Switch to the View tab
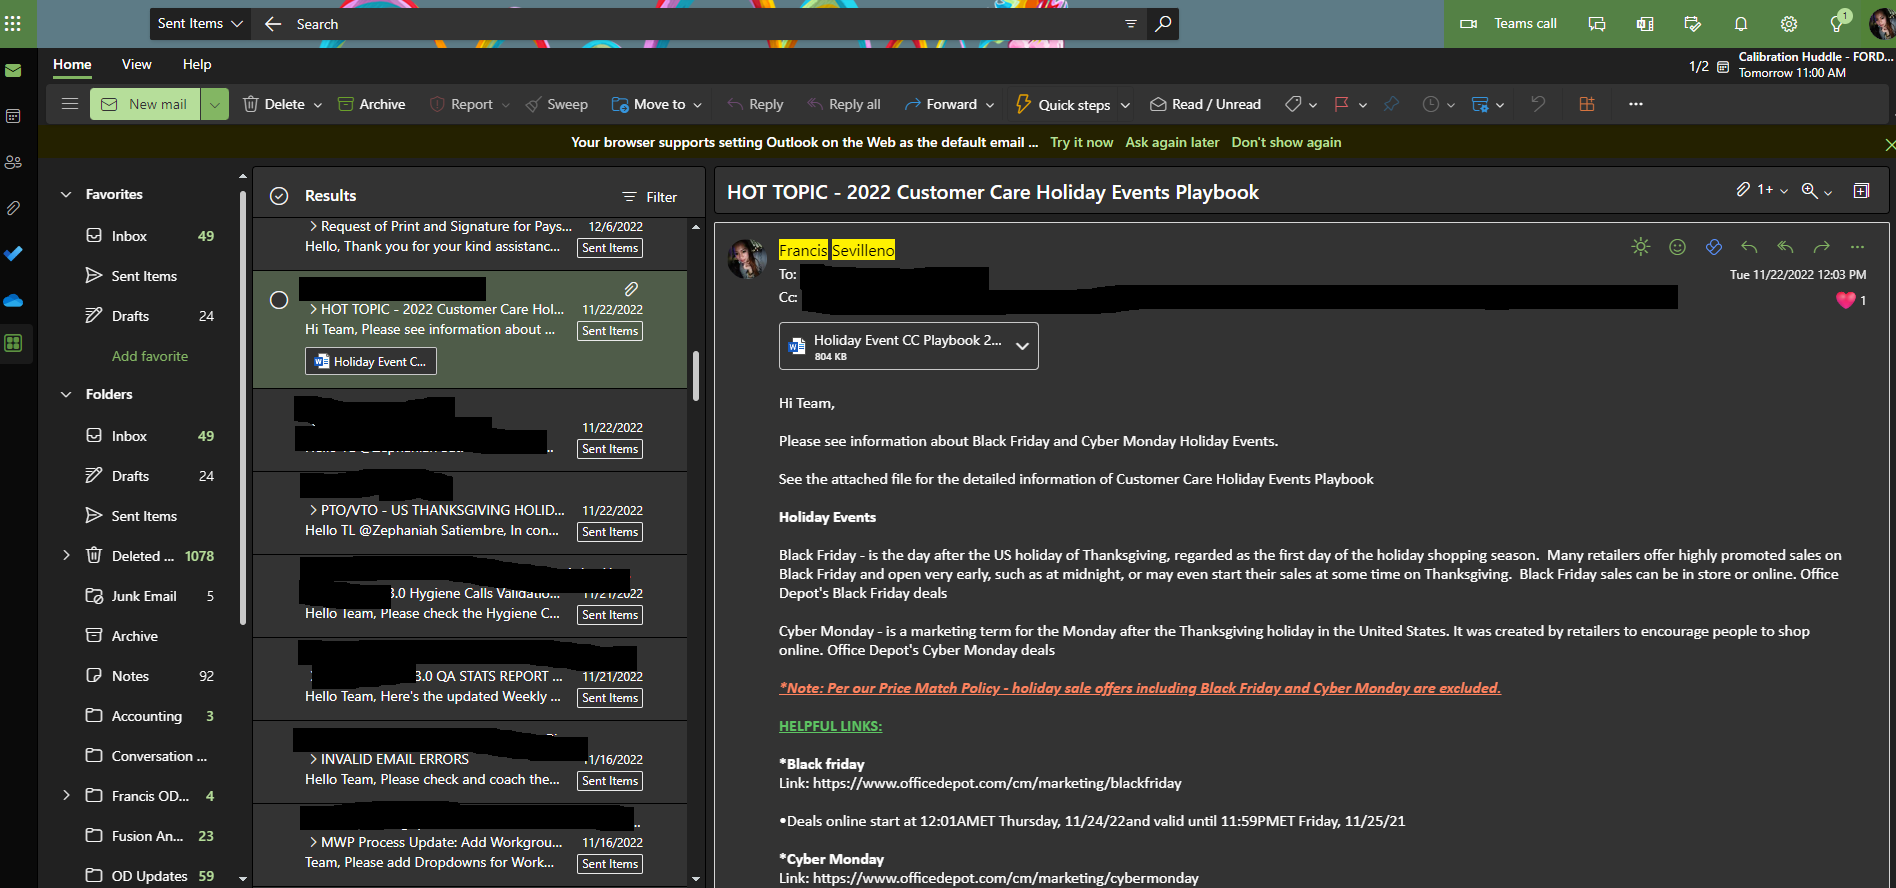 [137, 64]
